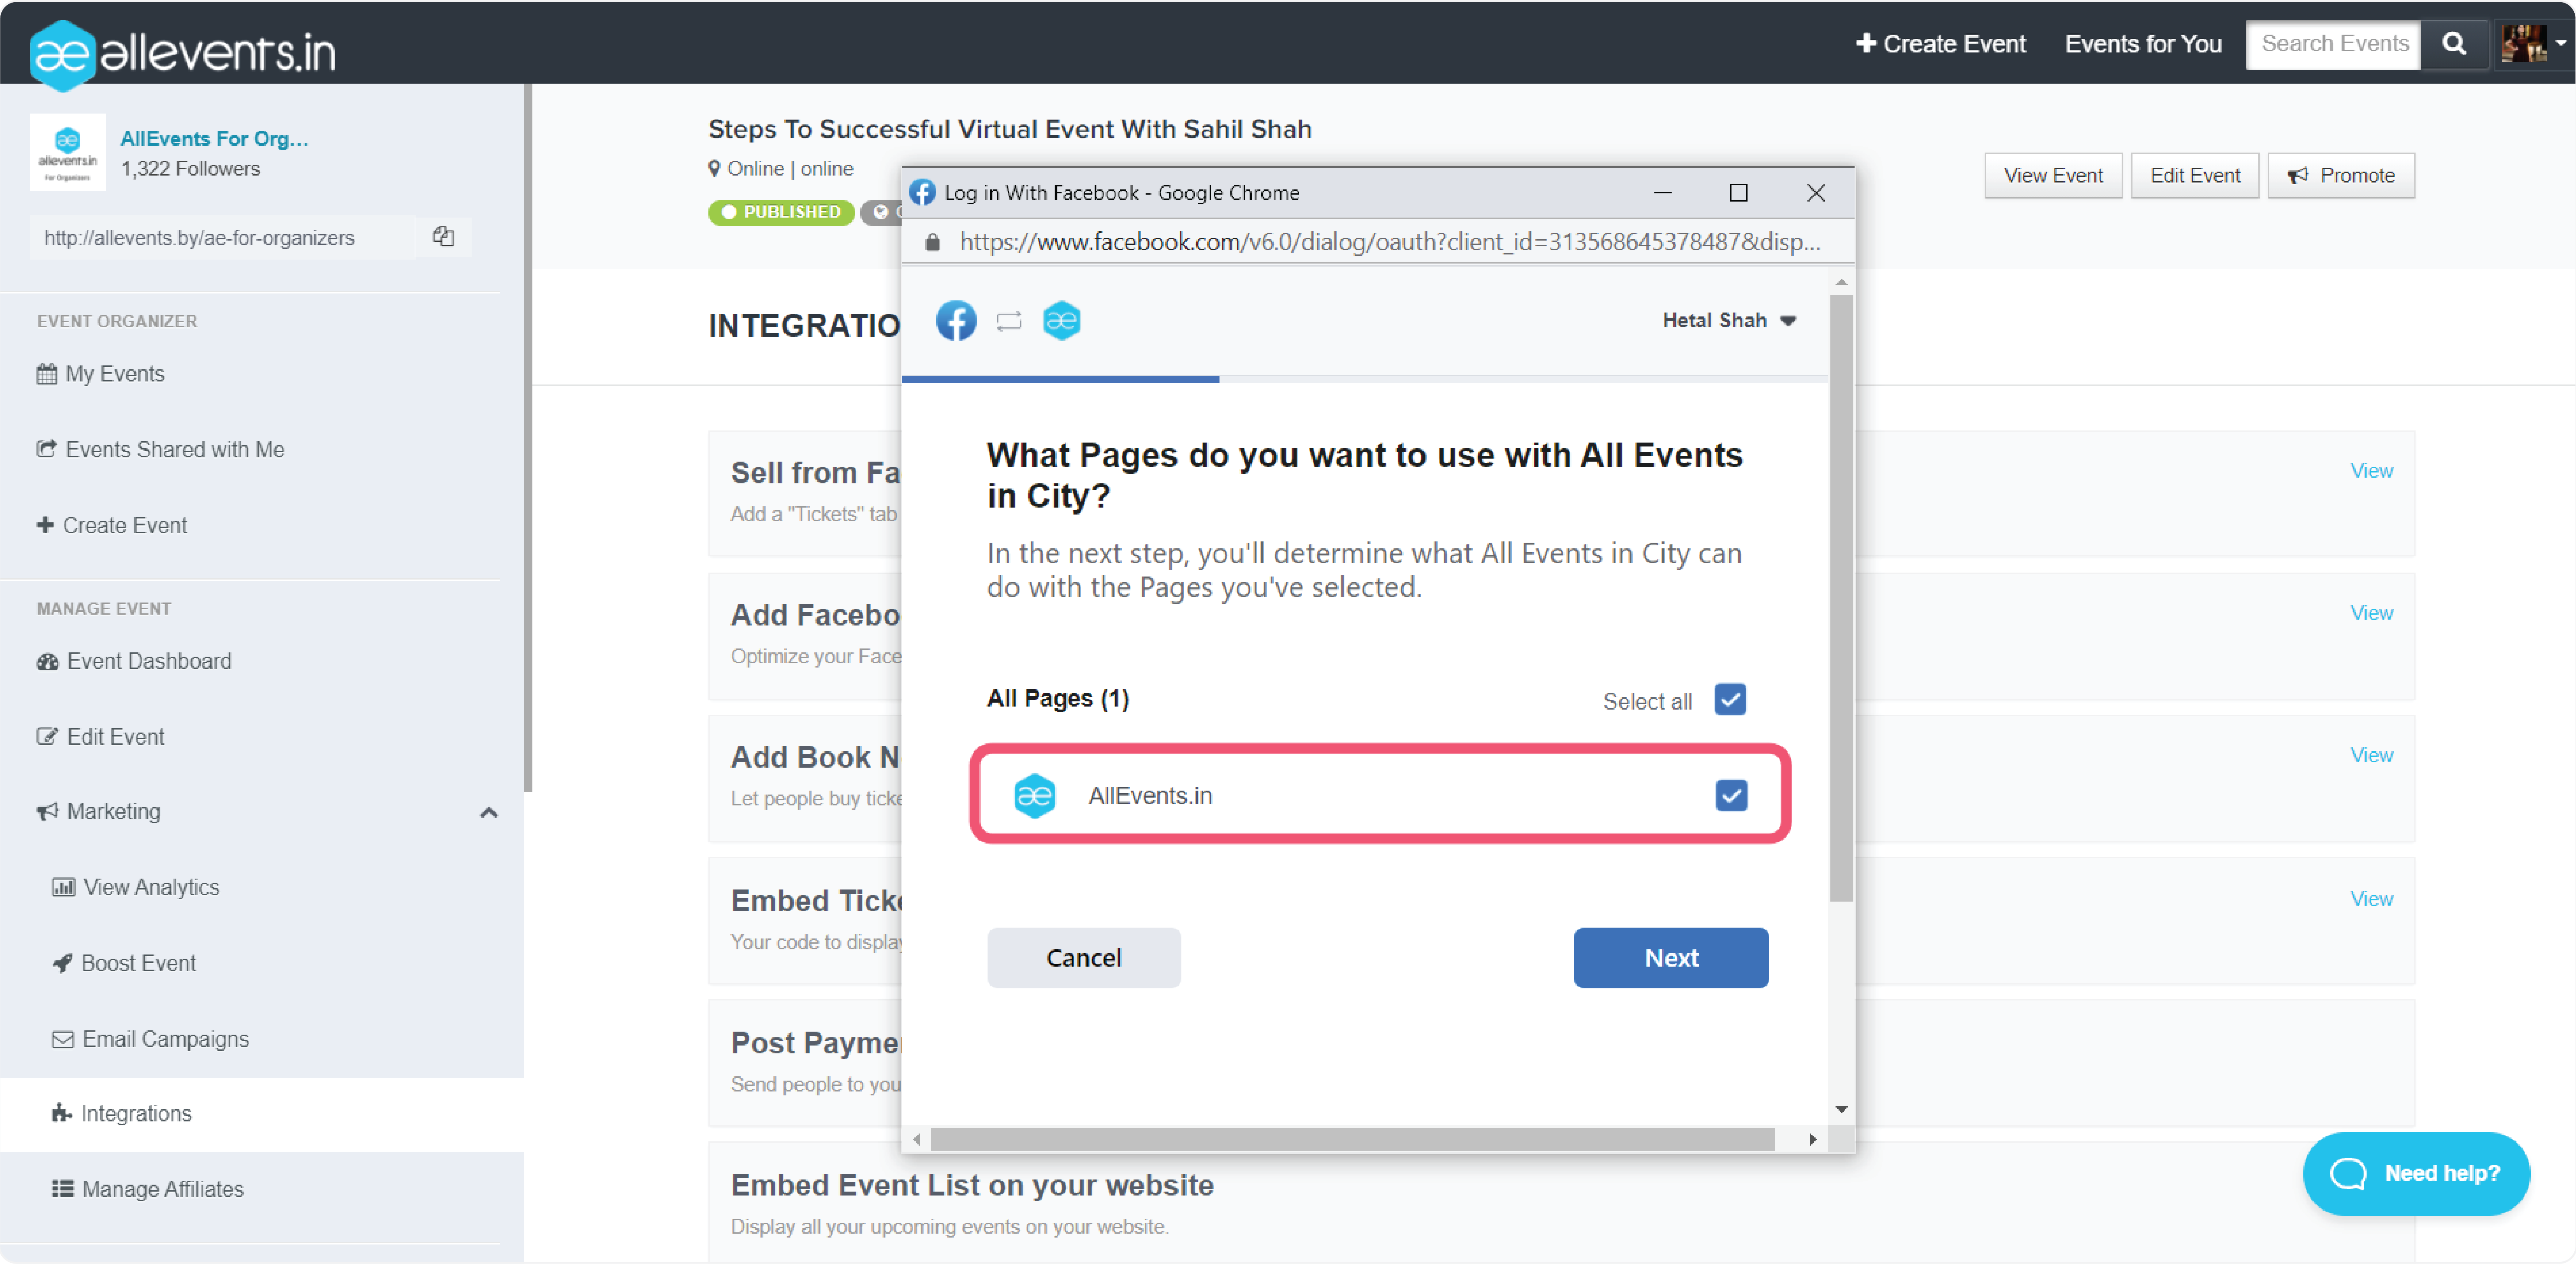This screenshot has height=1264, width=2576.
Task: Click the popup vertical scrollbar
Action: point(1841,598)
